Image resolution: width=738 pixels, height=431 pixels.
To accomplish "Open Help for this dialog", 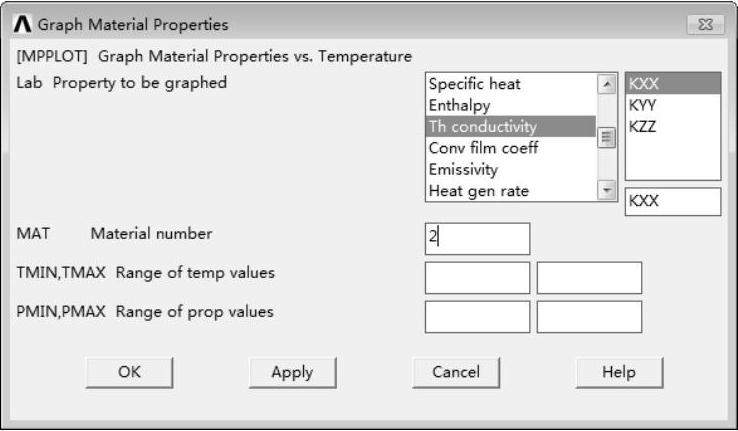I will coord(618,372).
